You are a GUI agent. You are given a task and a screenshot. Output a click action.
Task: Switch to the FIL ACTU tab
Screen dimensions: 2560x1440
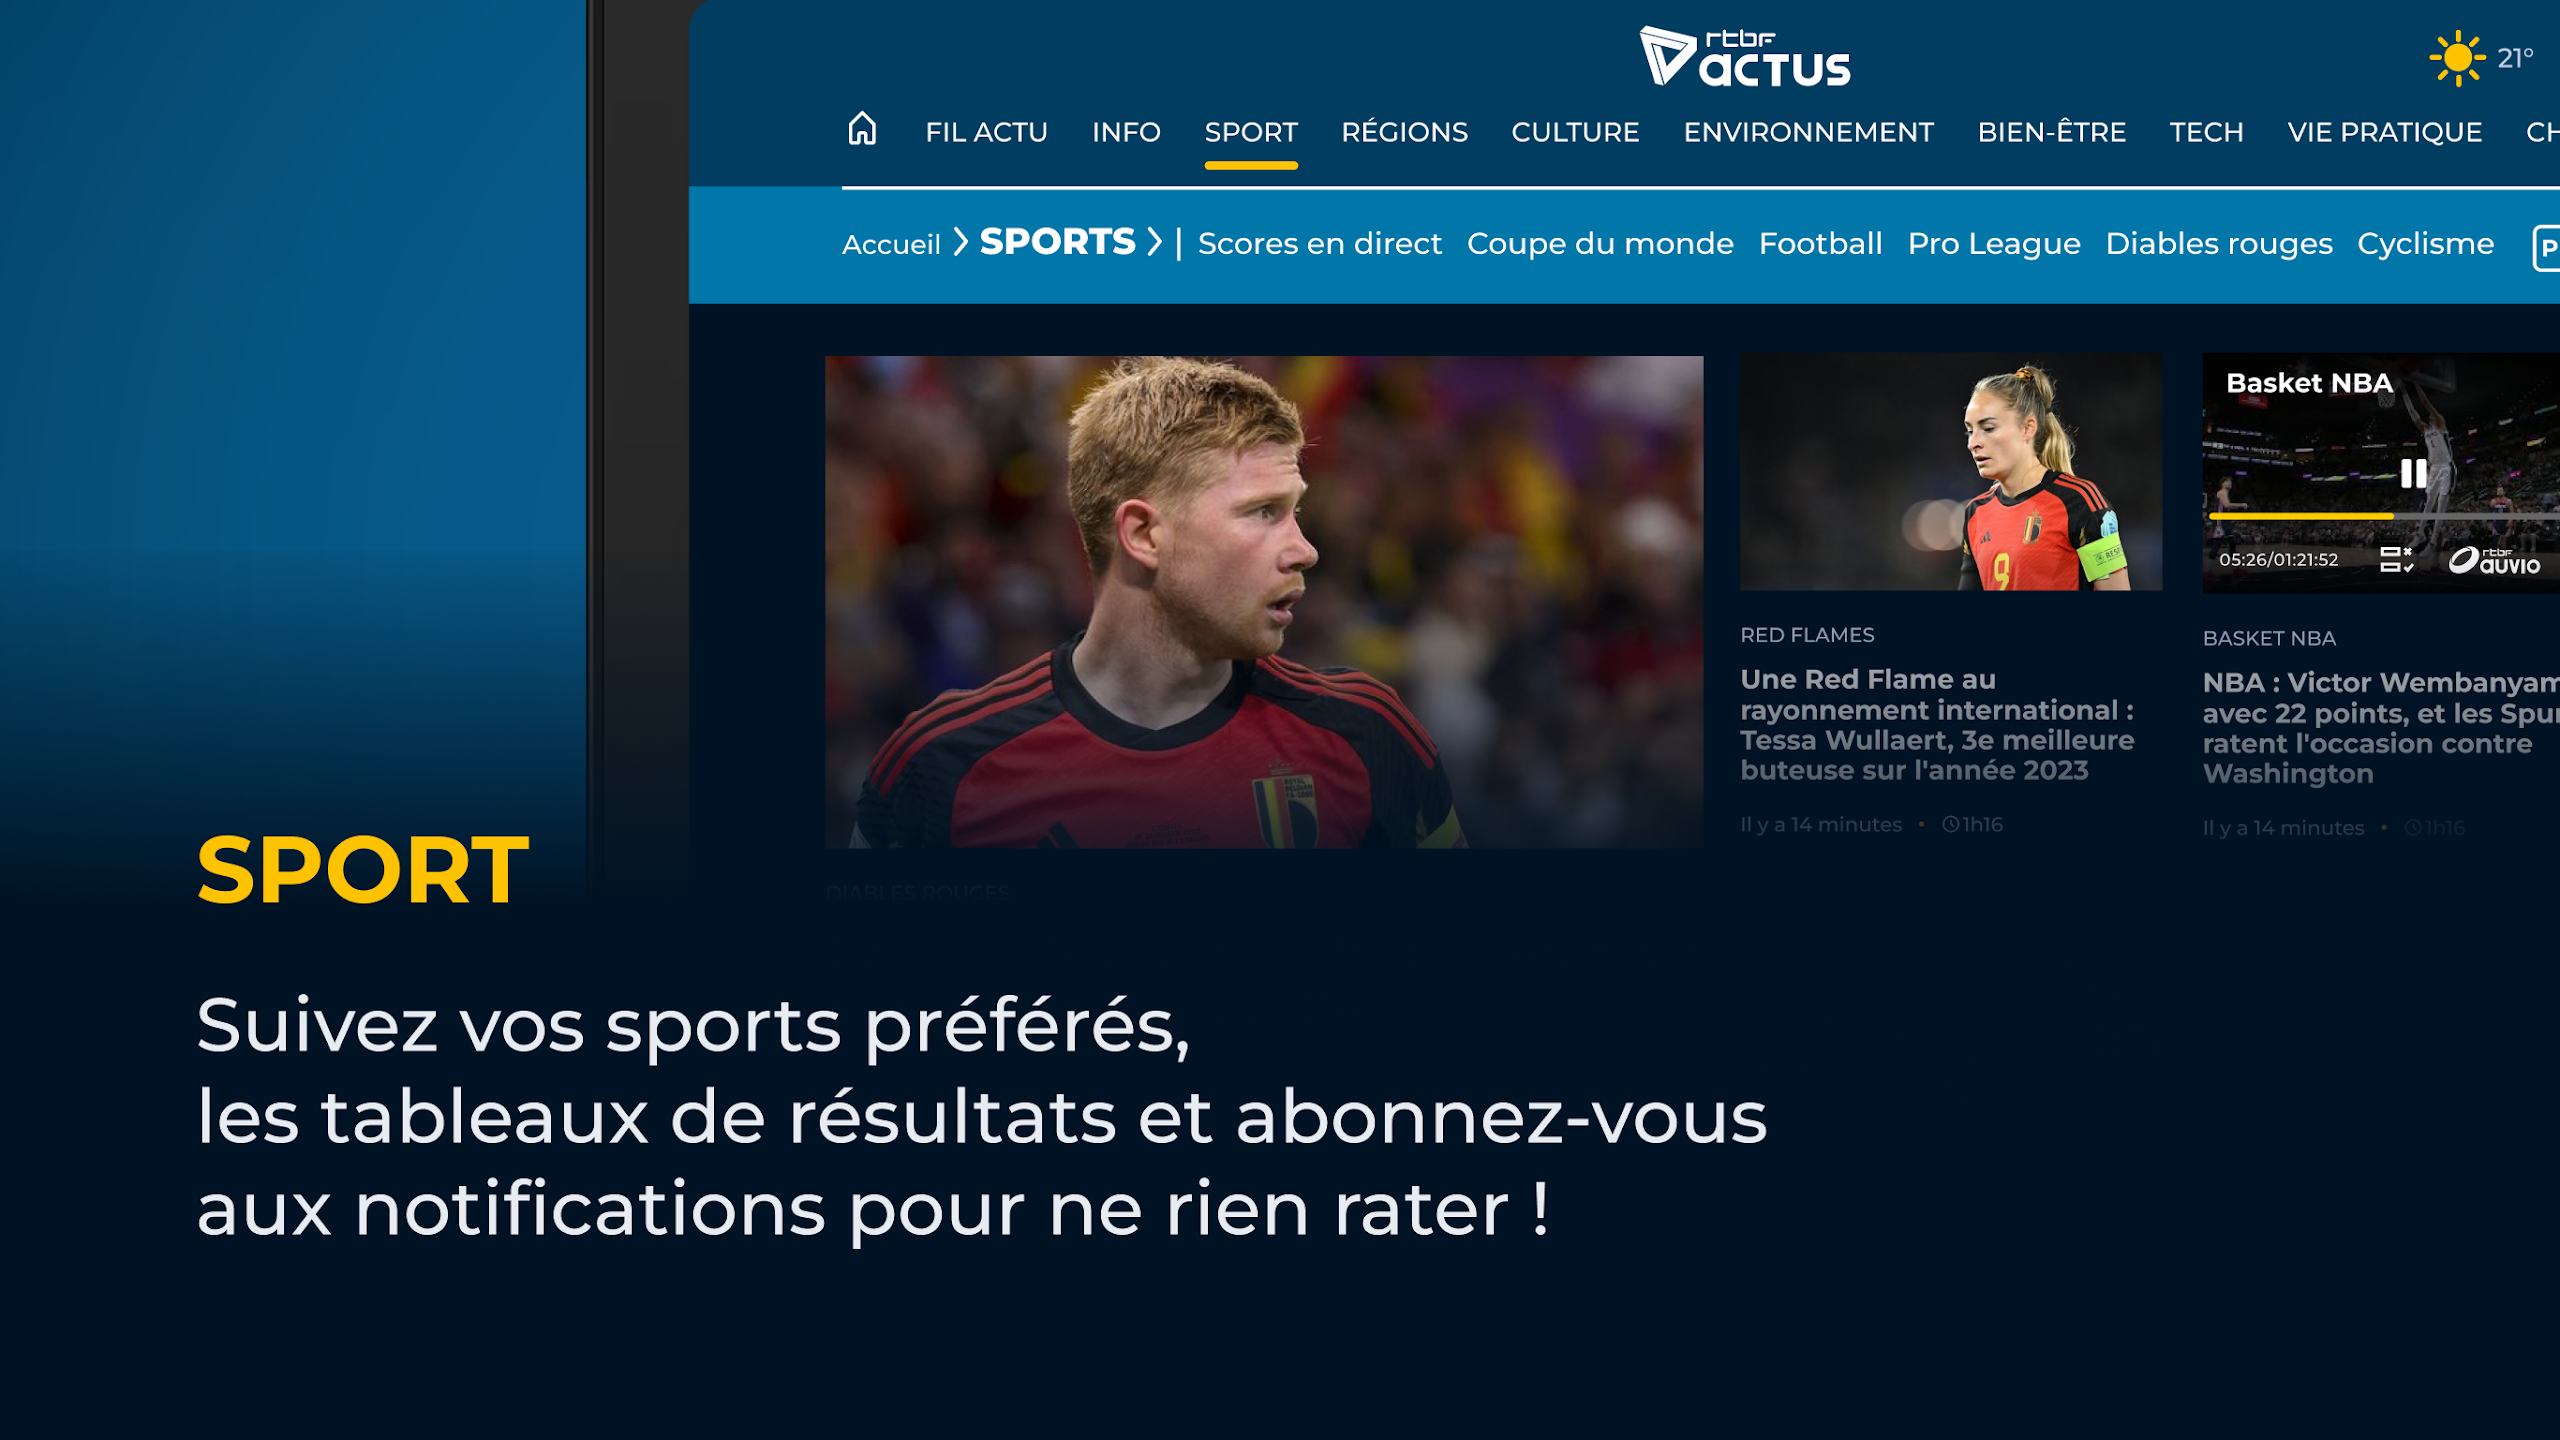point(986,132)
